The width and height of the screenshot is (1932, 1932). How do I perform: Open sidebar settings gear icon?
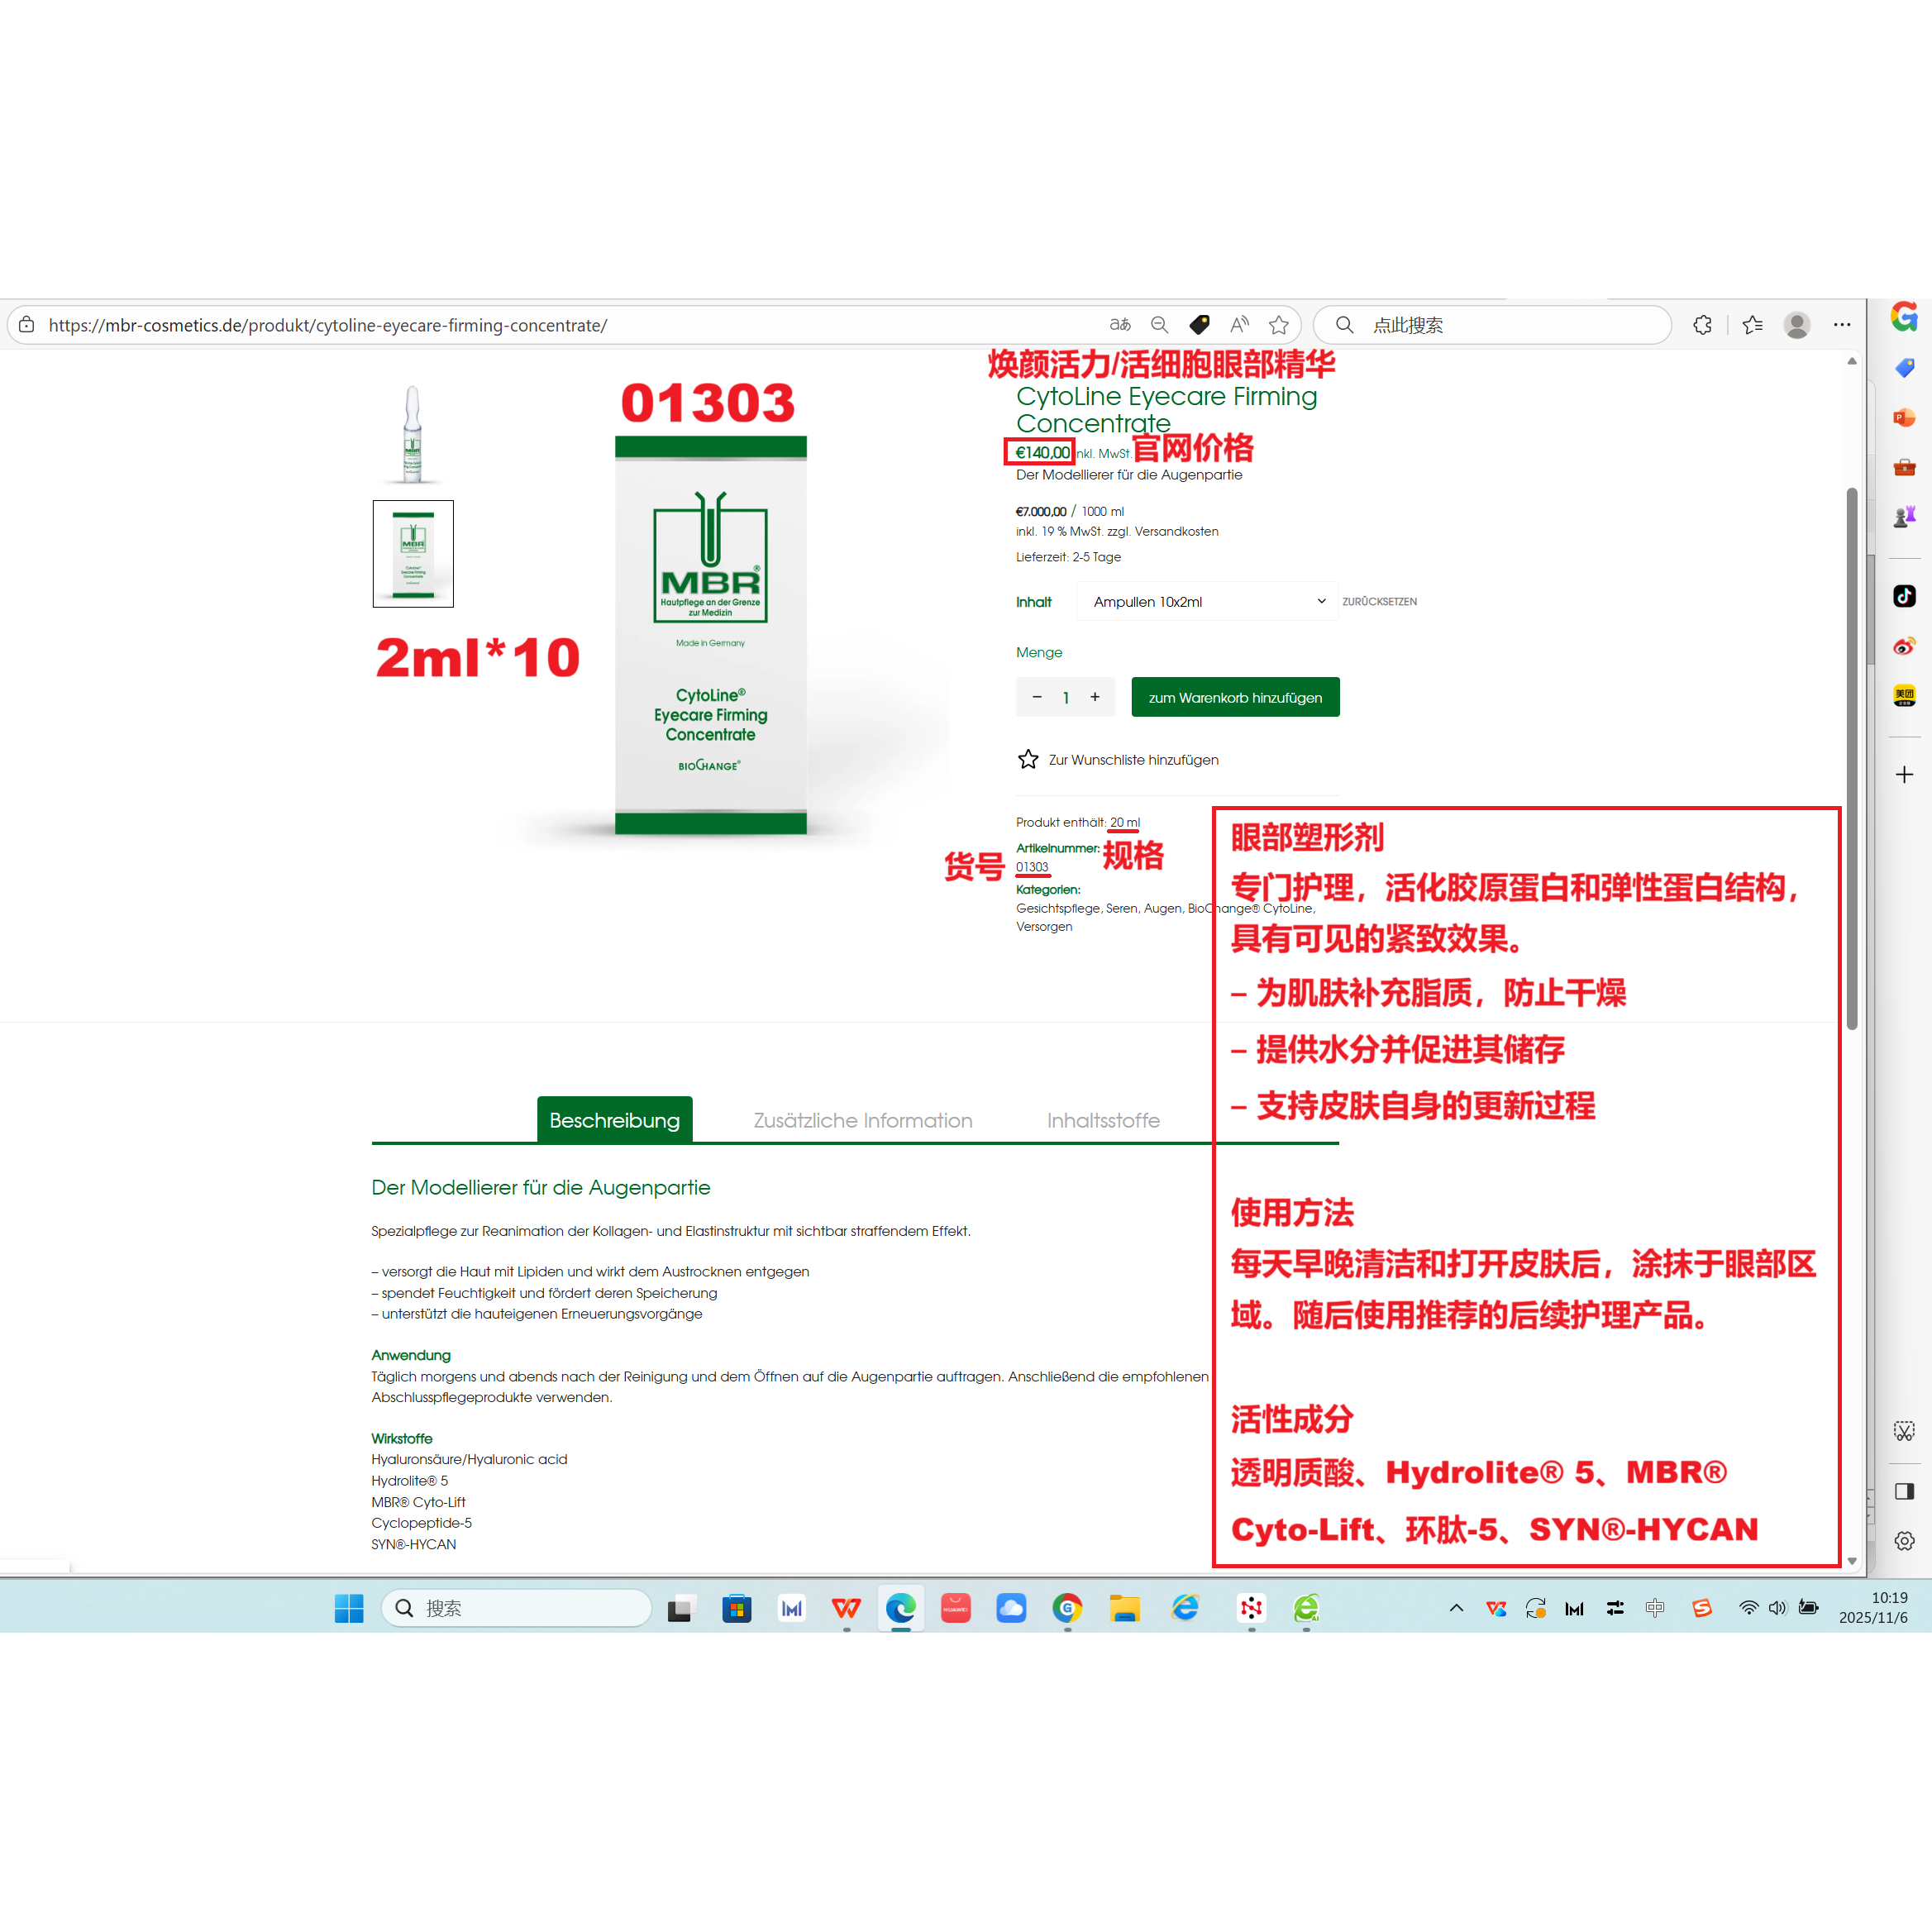(1904, 1541)
